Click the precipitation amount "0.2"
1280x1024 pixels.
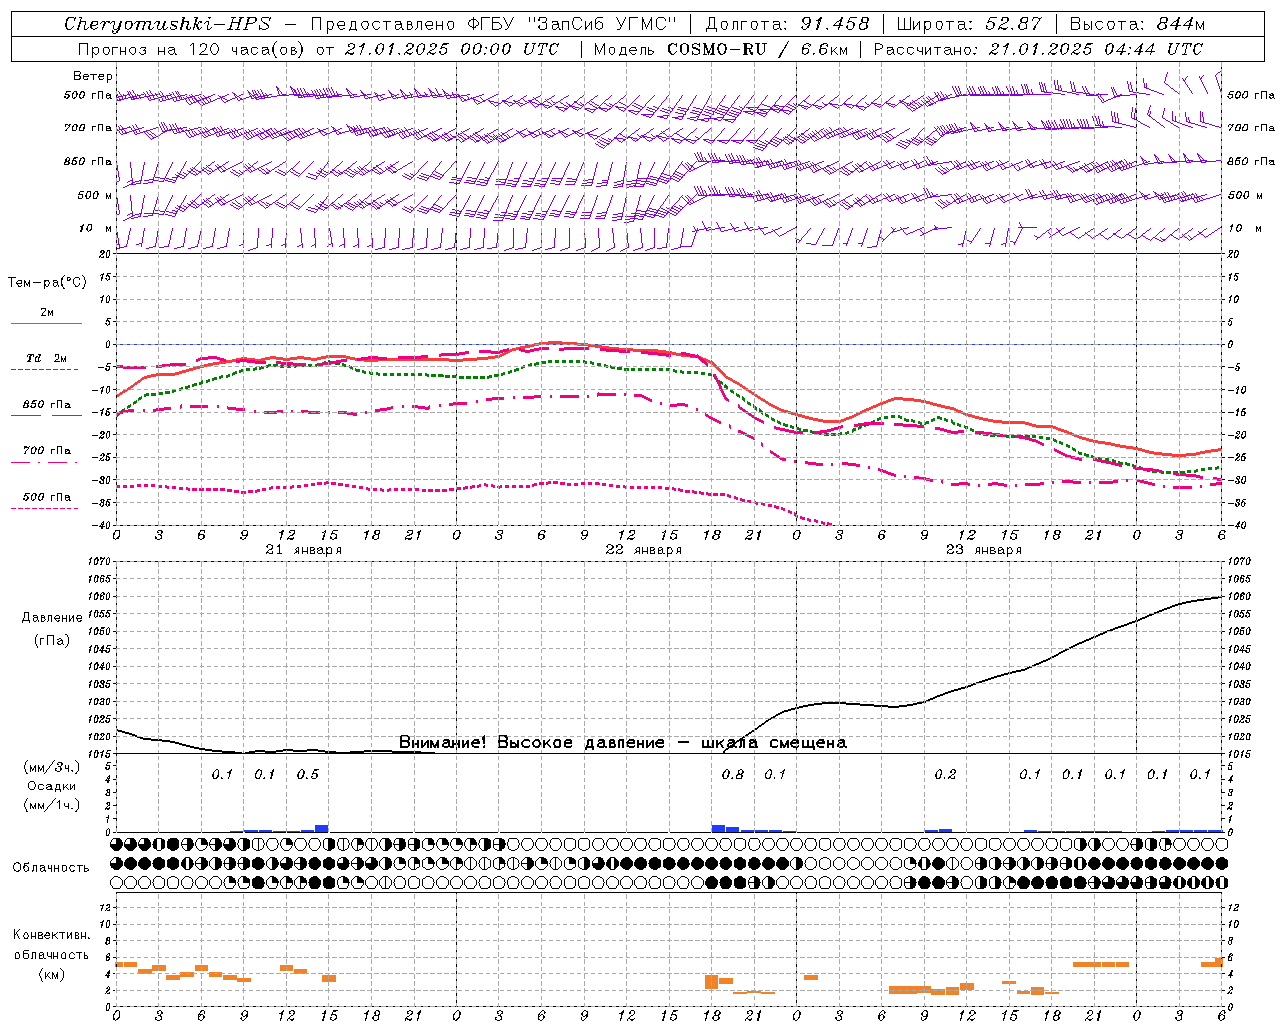pyautogui.click(x=945, y=775)
